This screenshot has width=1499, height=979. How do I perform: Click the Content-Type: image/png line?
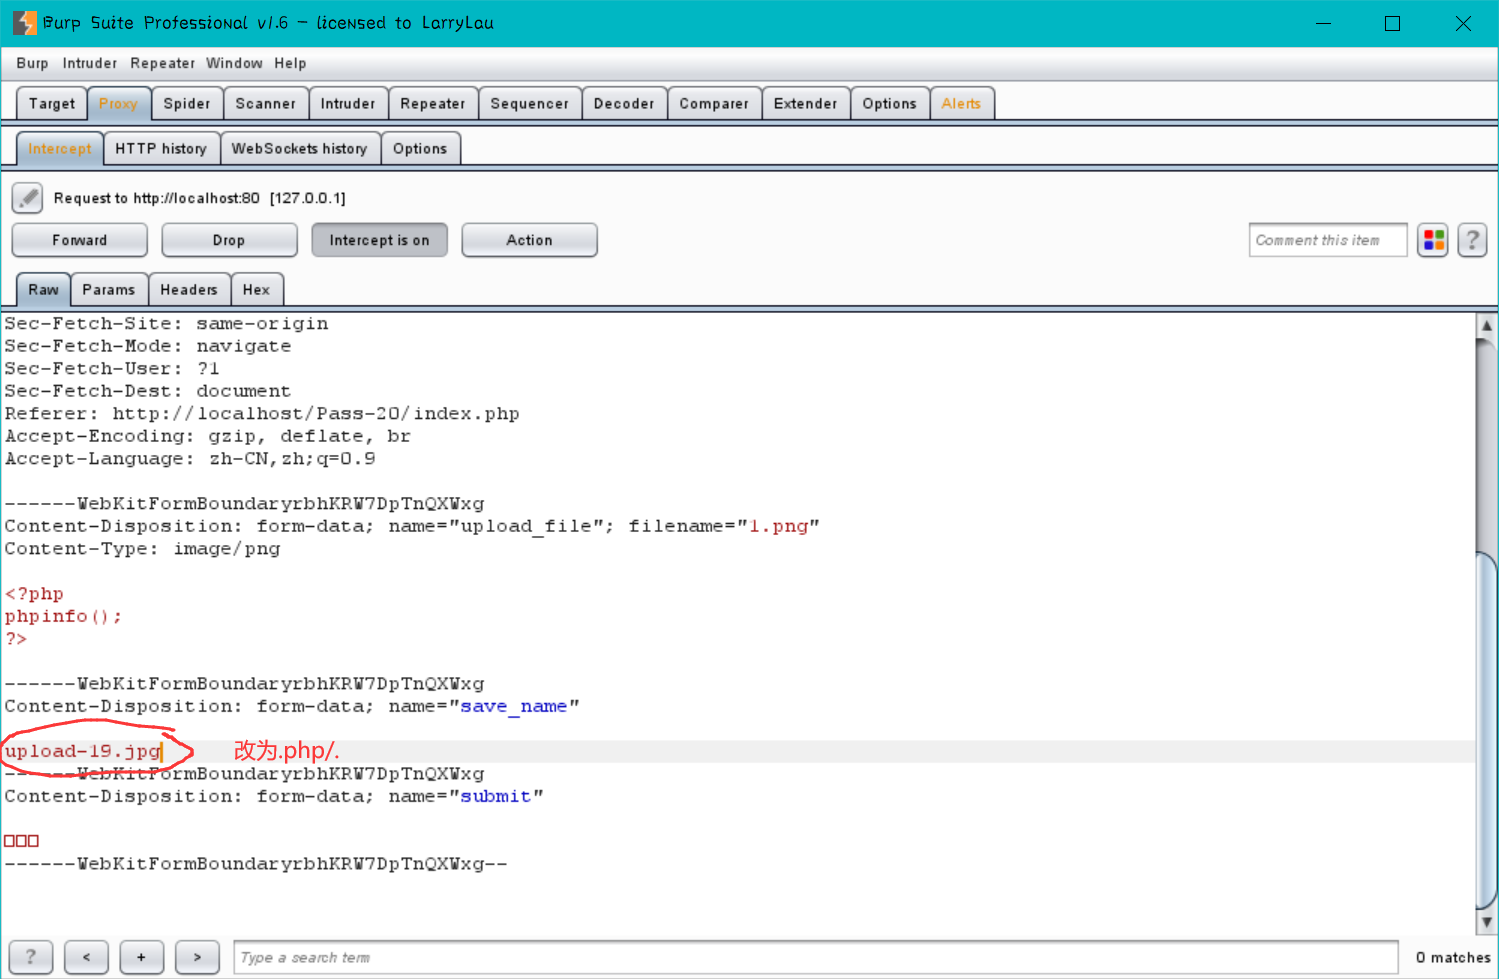(x=142, y=549)
